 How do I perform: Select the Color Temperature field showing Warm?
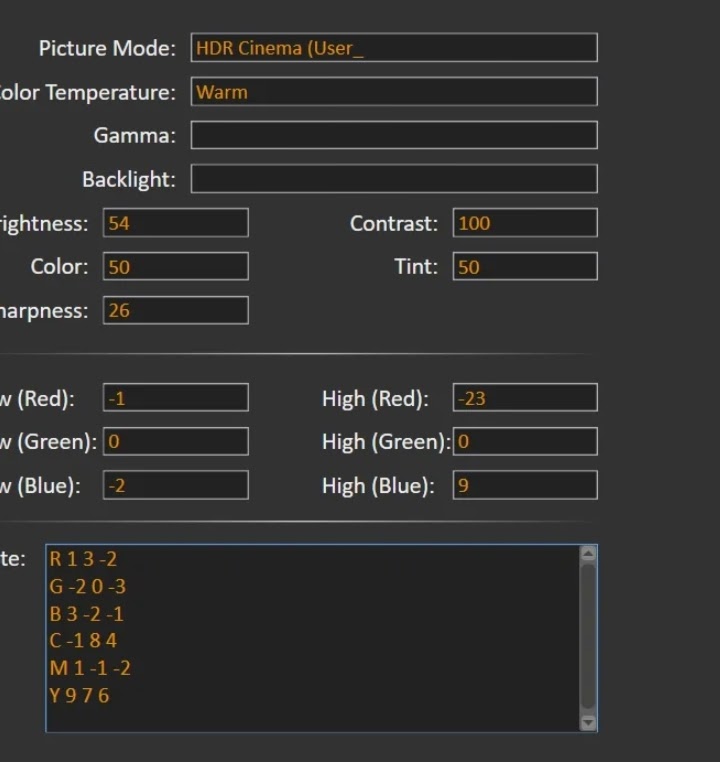393,92
